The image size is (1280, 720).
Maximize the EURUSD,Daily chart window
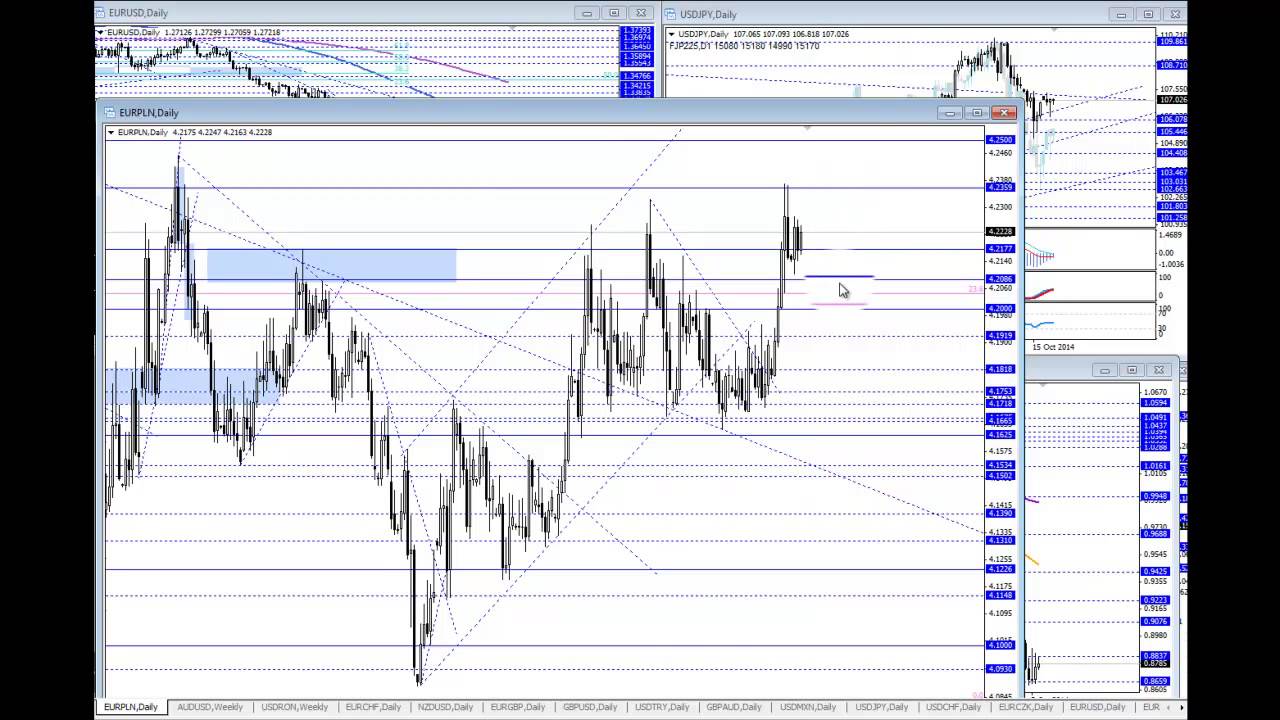pos(614,13)
